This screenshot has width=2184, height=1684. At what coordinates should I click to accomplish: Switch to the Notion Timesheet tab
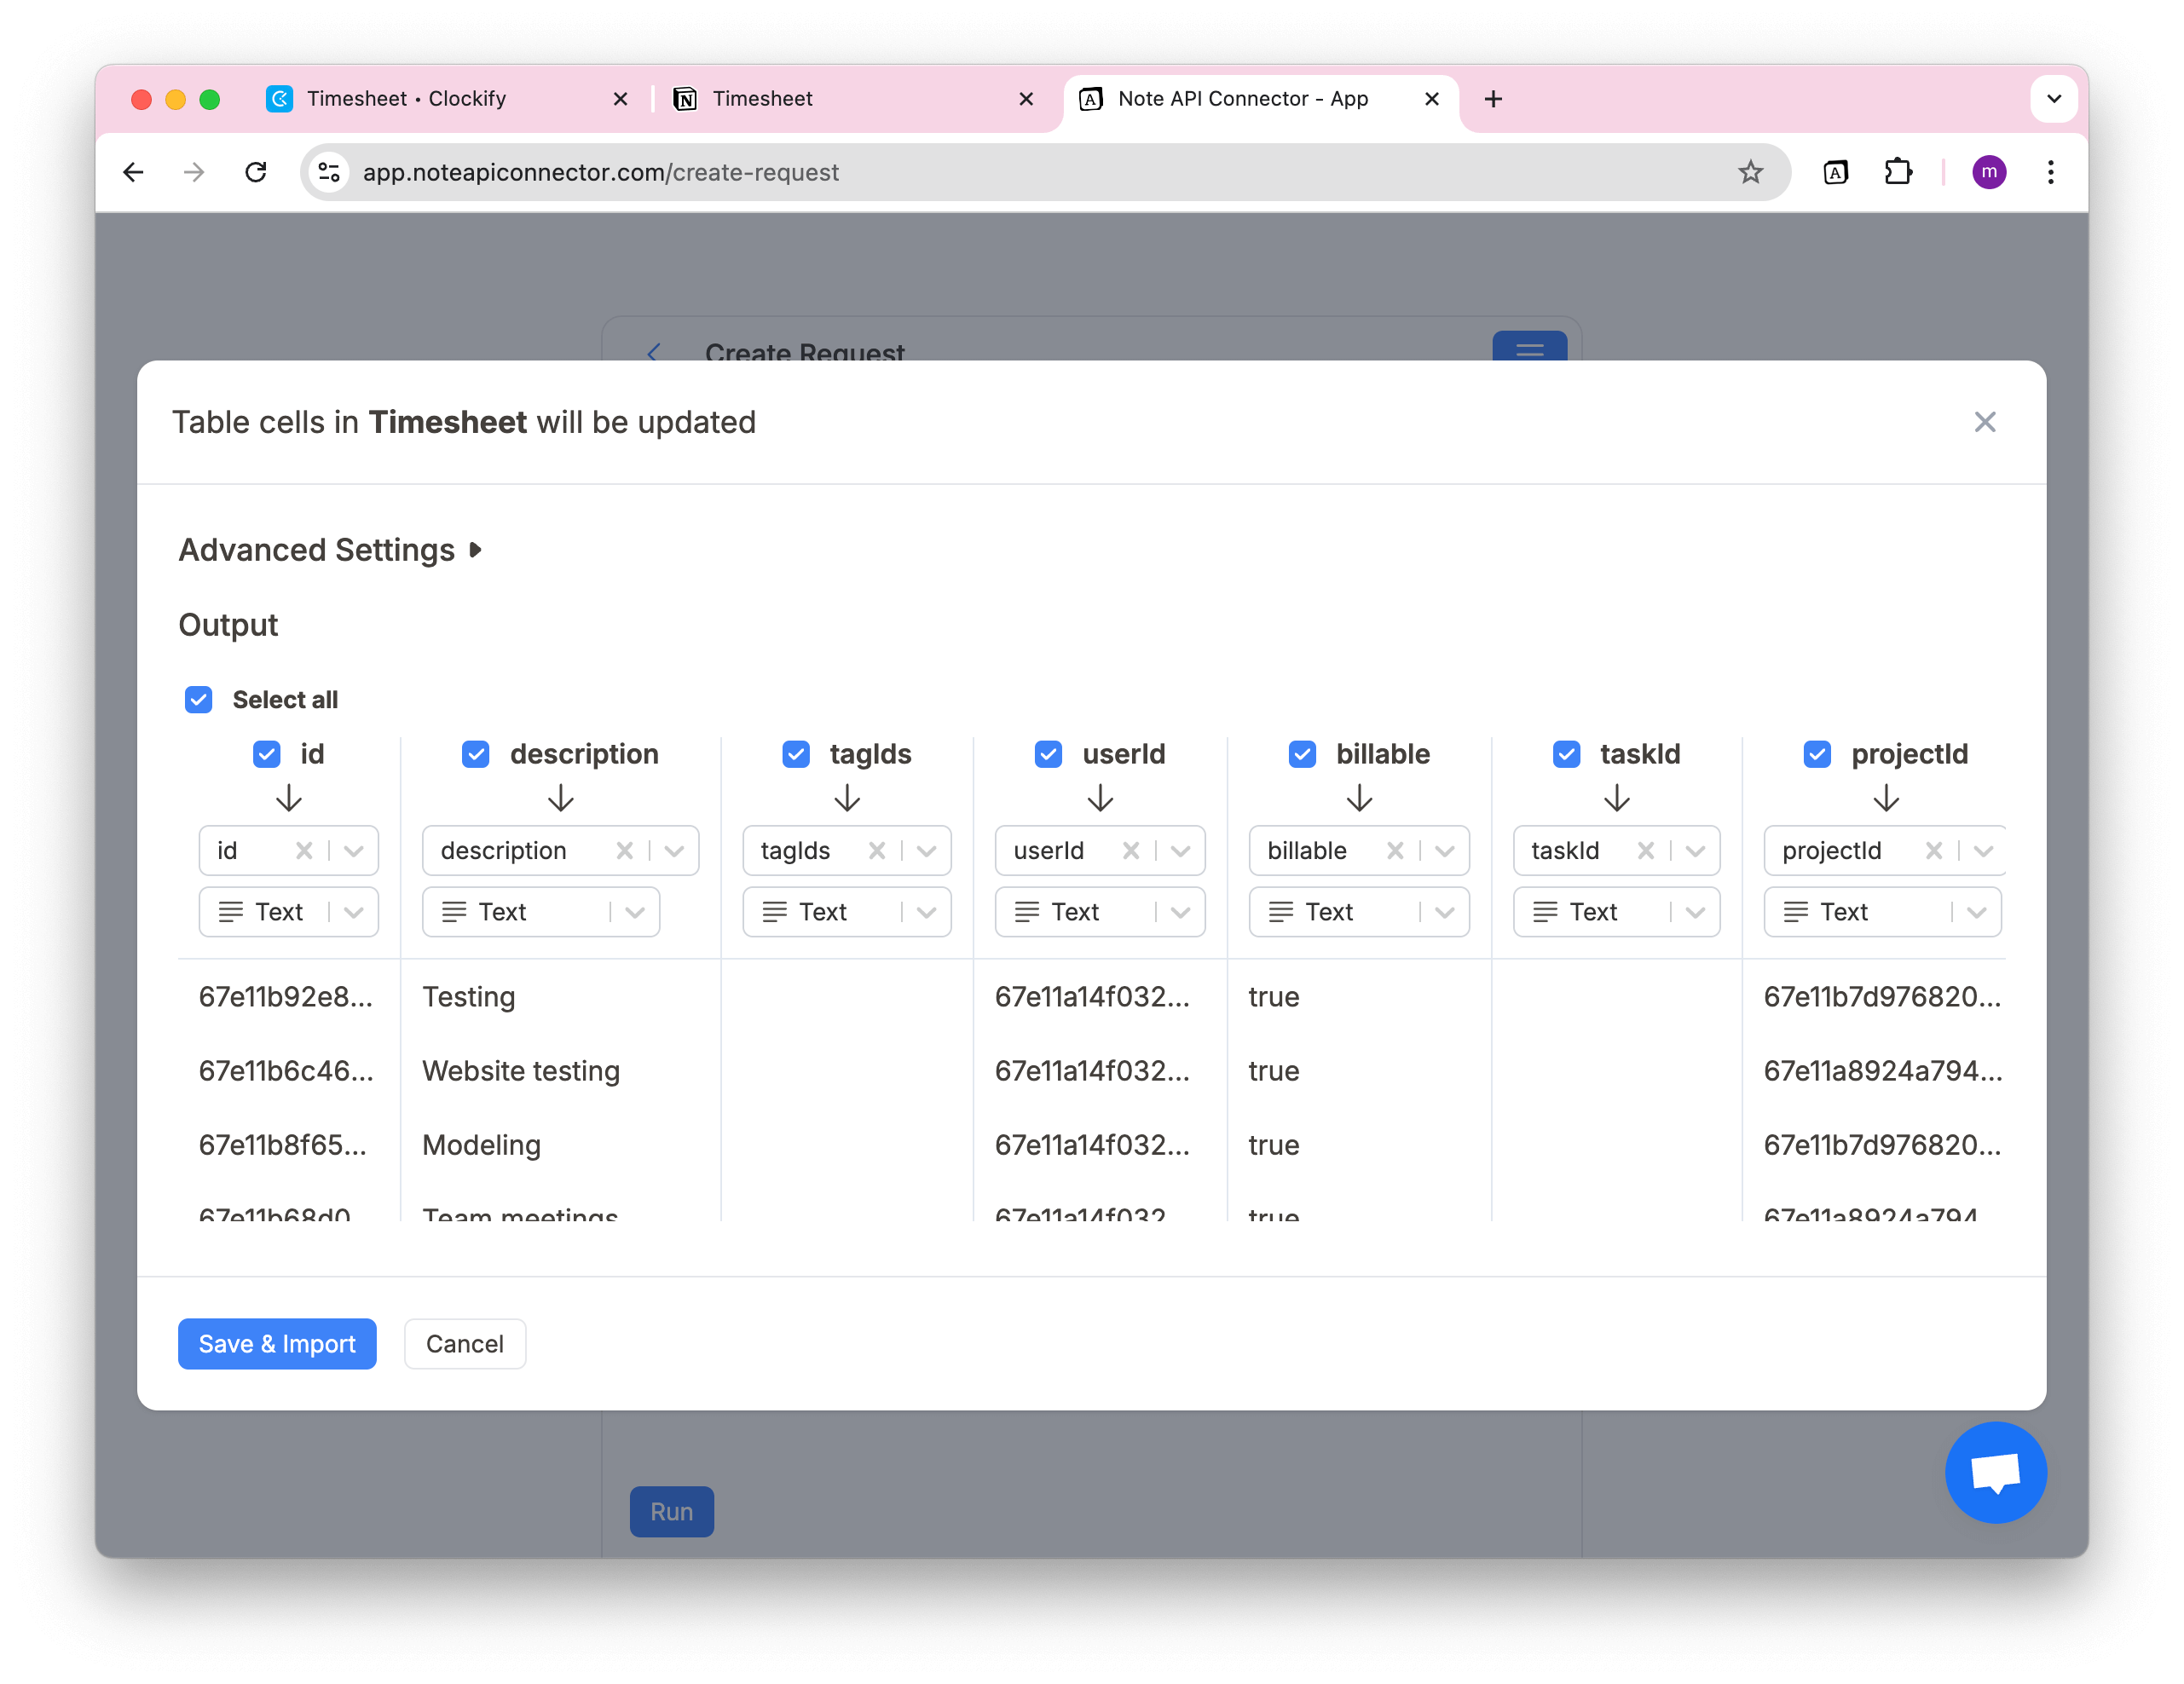762,99
